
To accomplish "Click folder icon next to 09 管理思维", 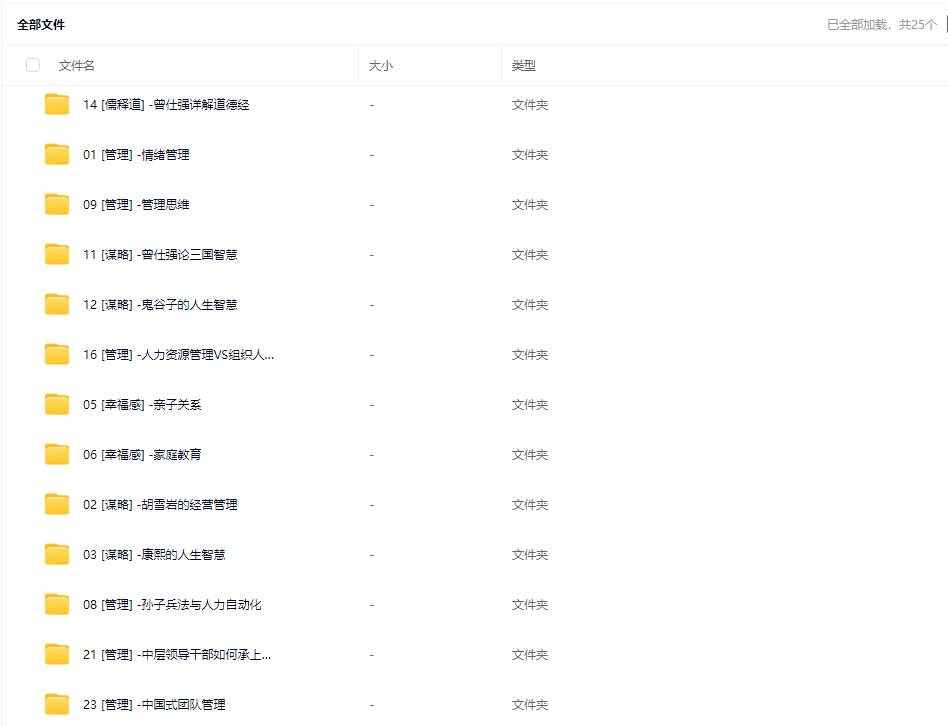I will (57, 204).
